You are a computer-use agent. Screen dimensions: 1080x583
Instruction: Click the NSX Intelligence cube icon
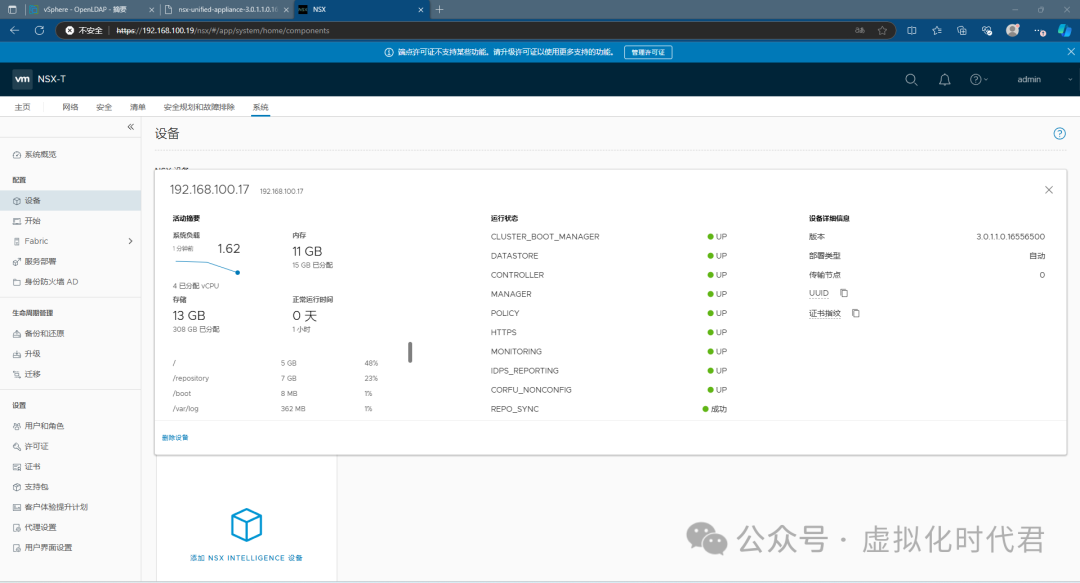tap(247, 525)
